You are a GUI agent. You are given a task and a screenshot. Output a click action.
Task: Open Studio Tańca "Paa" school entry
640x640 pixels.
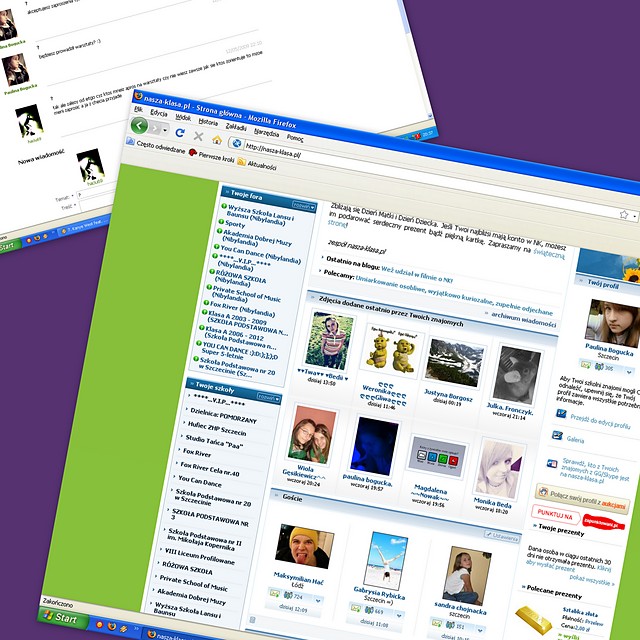click(x=214, y=442)
